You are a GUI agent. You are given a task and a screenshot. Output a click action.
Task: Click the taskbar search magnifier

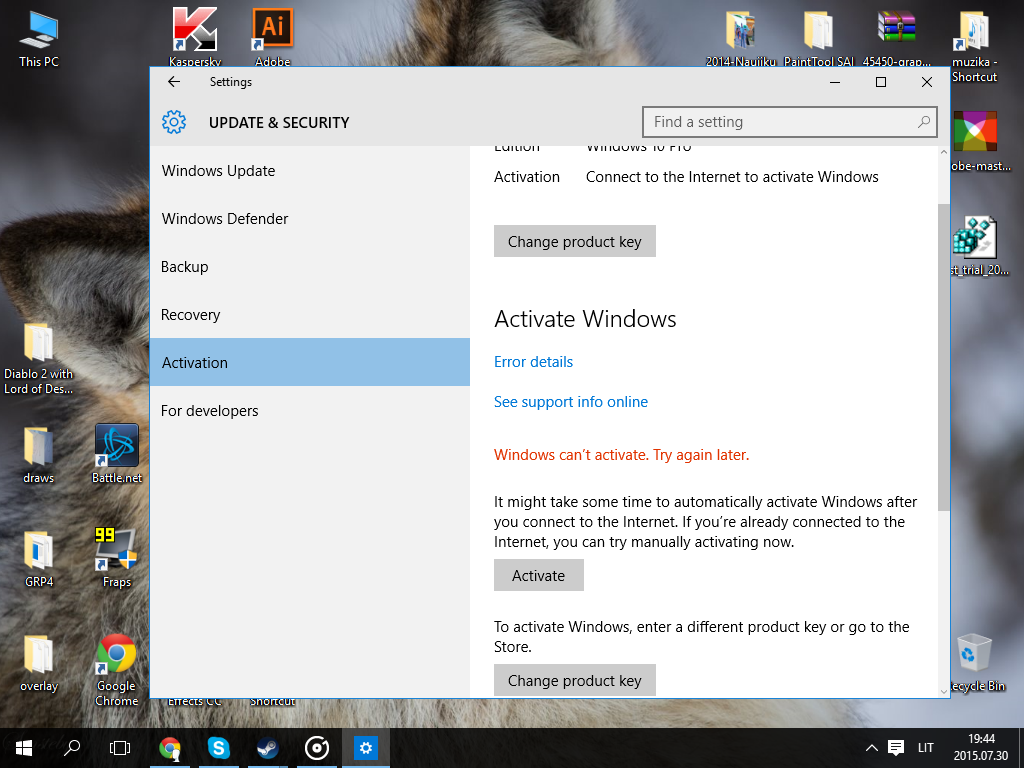click(72, 748)
